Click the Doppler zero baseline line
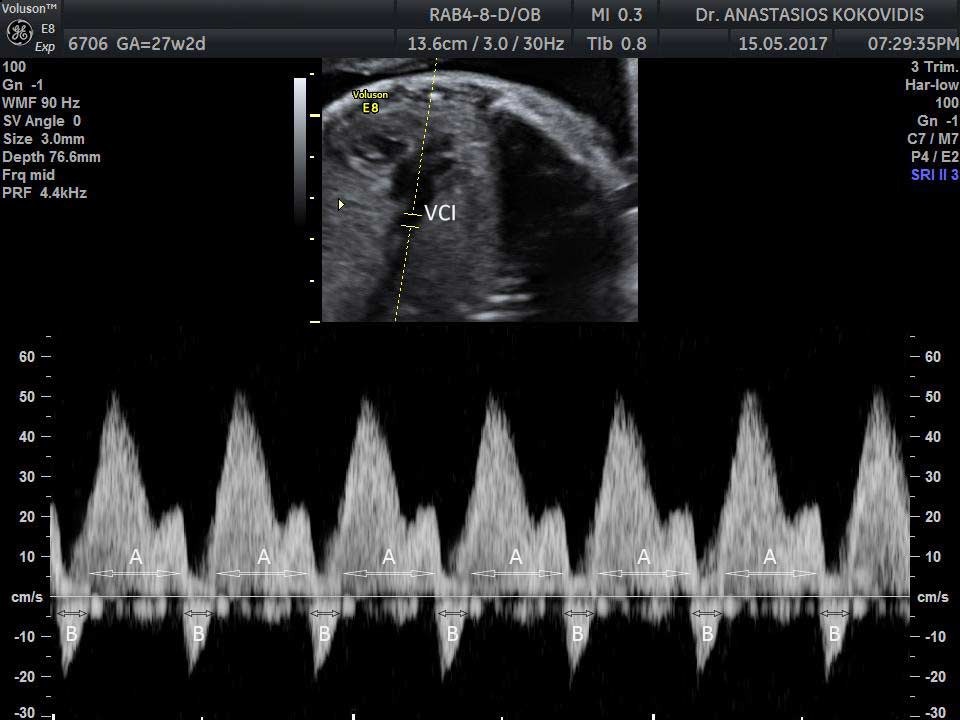 pos(479,596)
